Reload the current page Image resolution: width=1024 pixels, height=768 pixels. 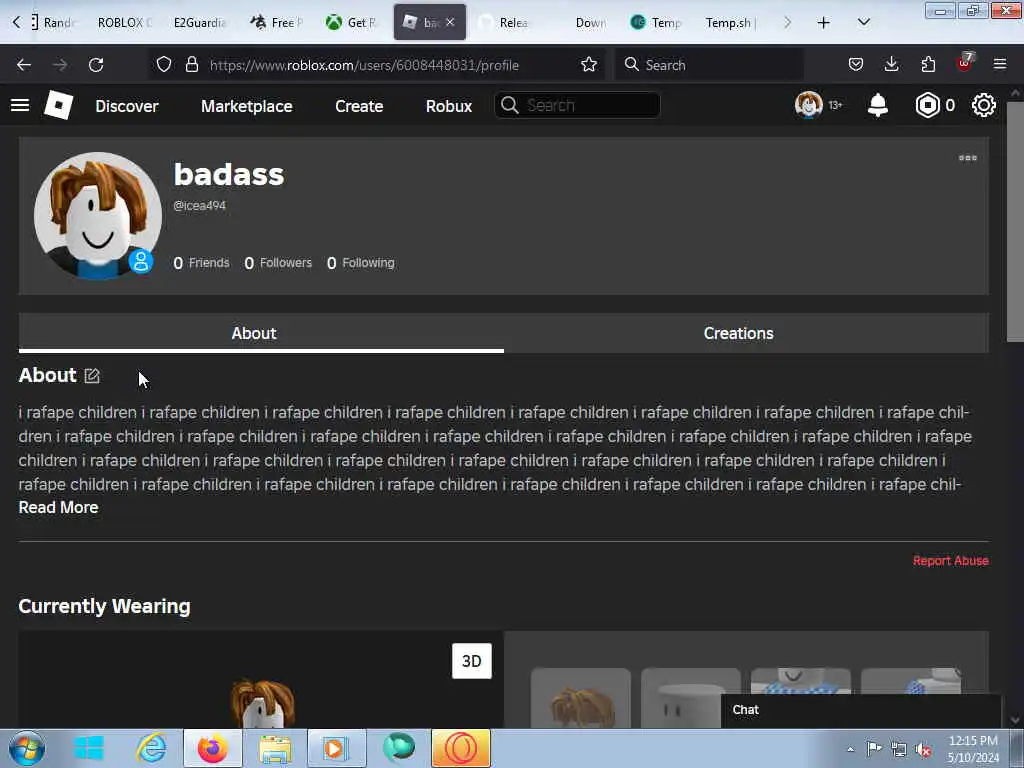click(x=96, y=65)
